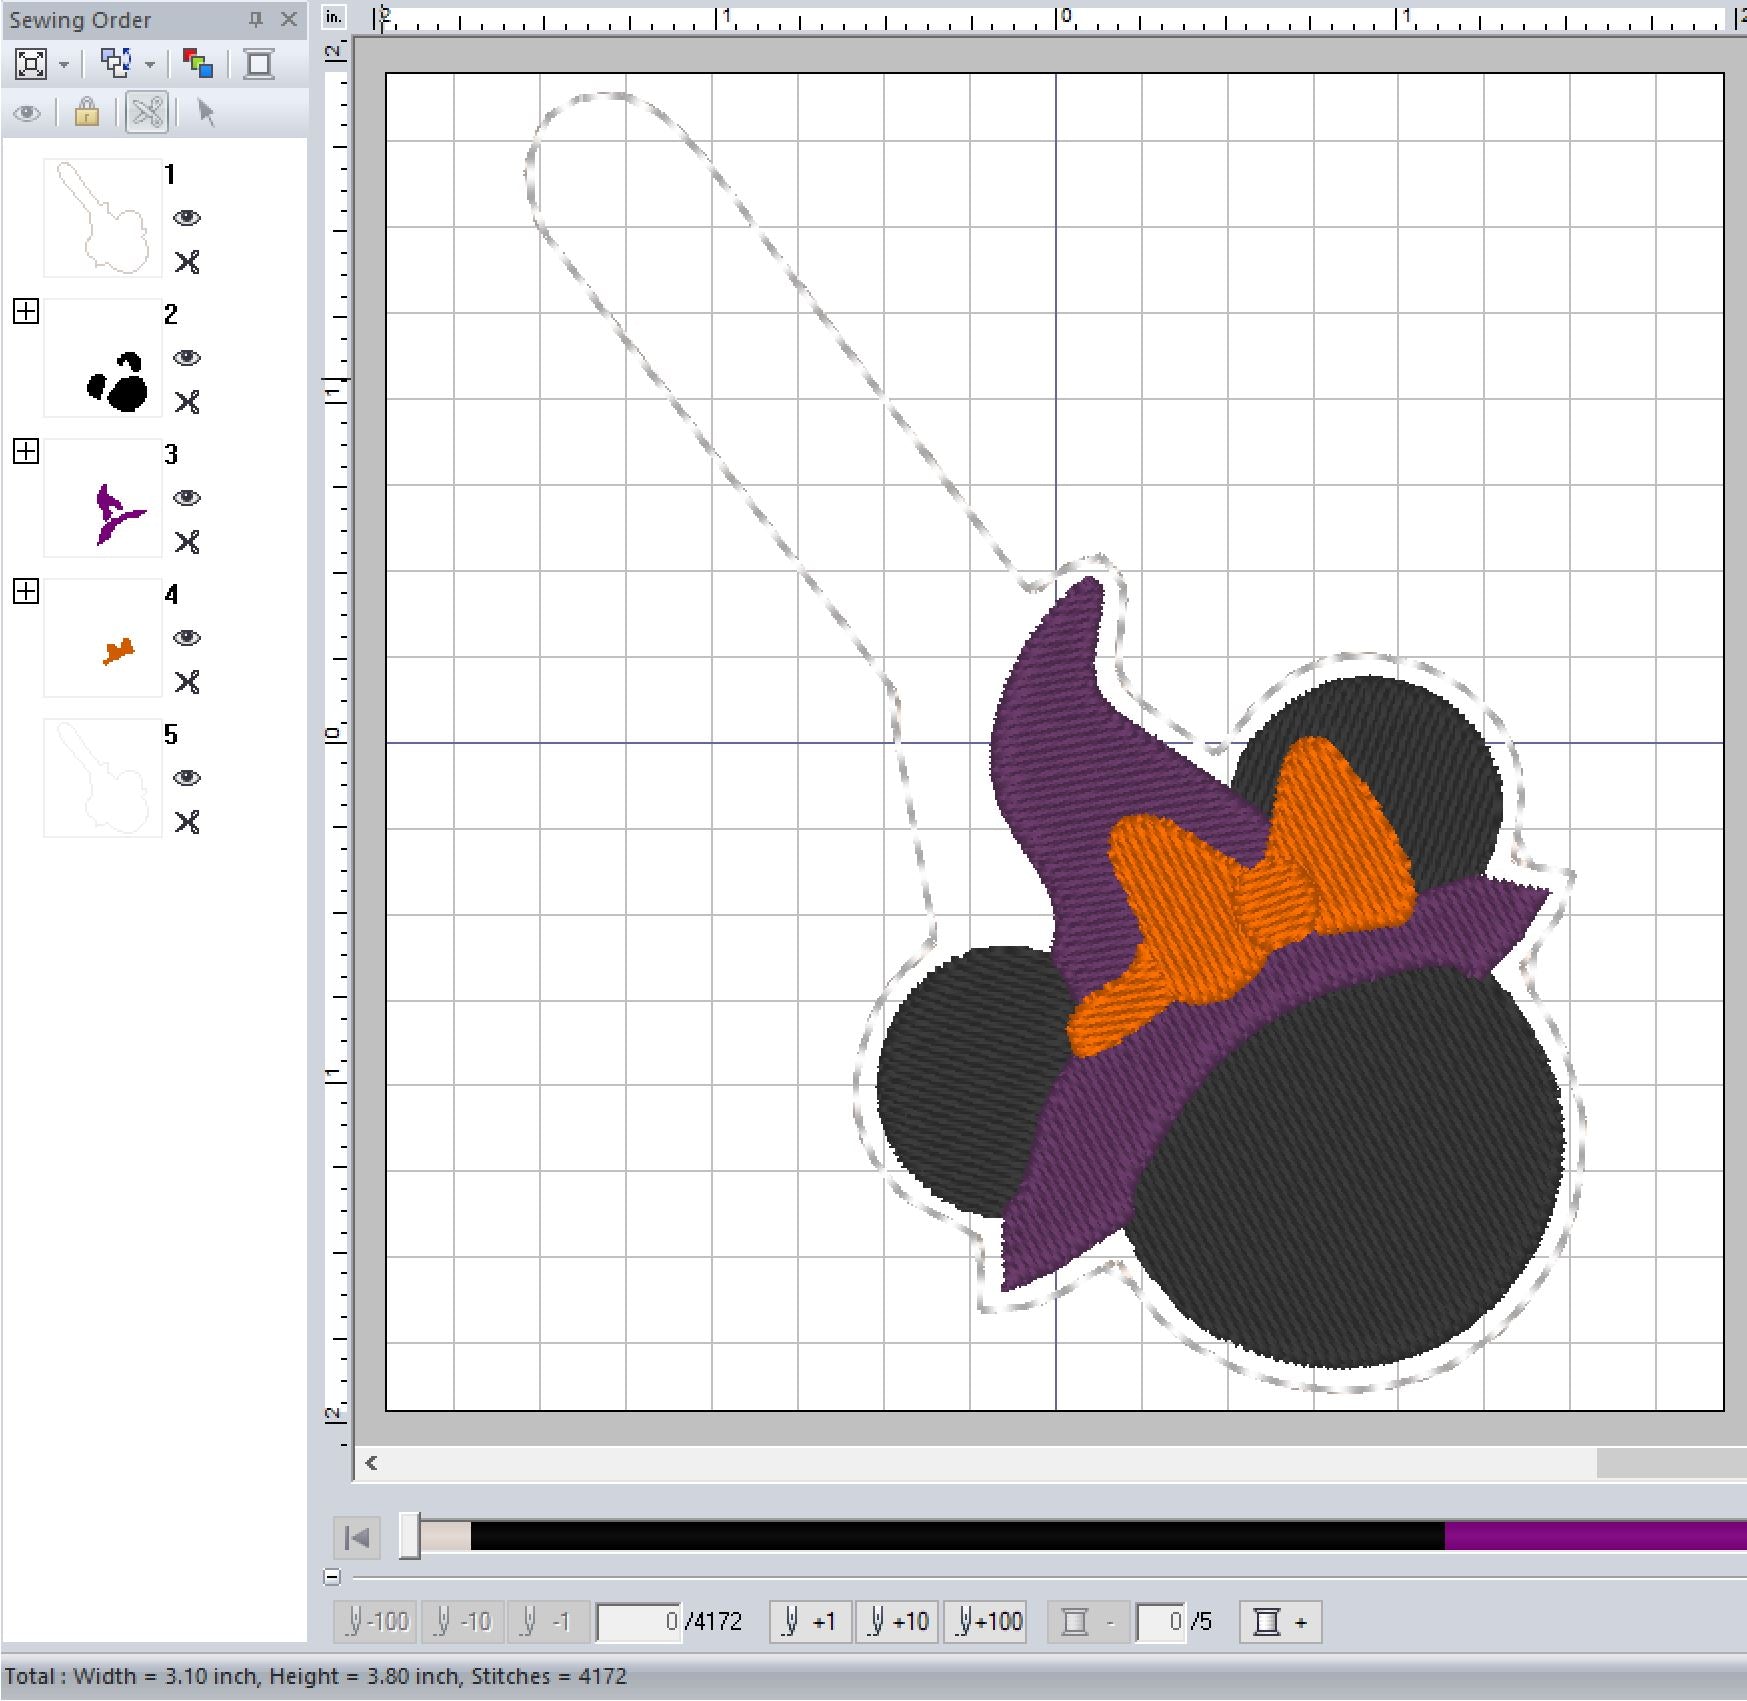Screen dimensions: 1747x1701
Task: Advance to the next thread color spool
Action: [1280, 1622]
